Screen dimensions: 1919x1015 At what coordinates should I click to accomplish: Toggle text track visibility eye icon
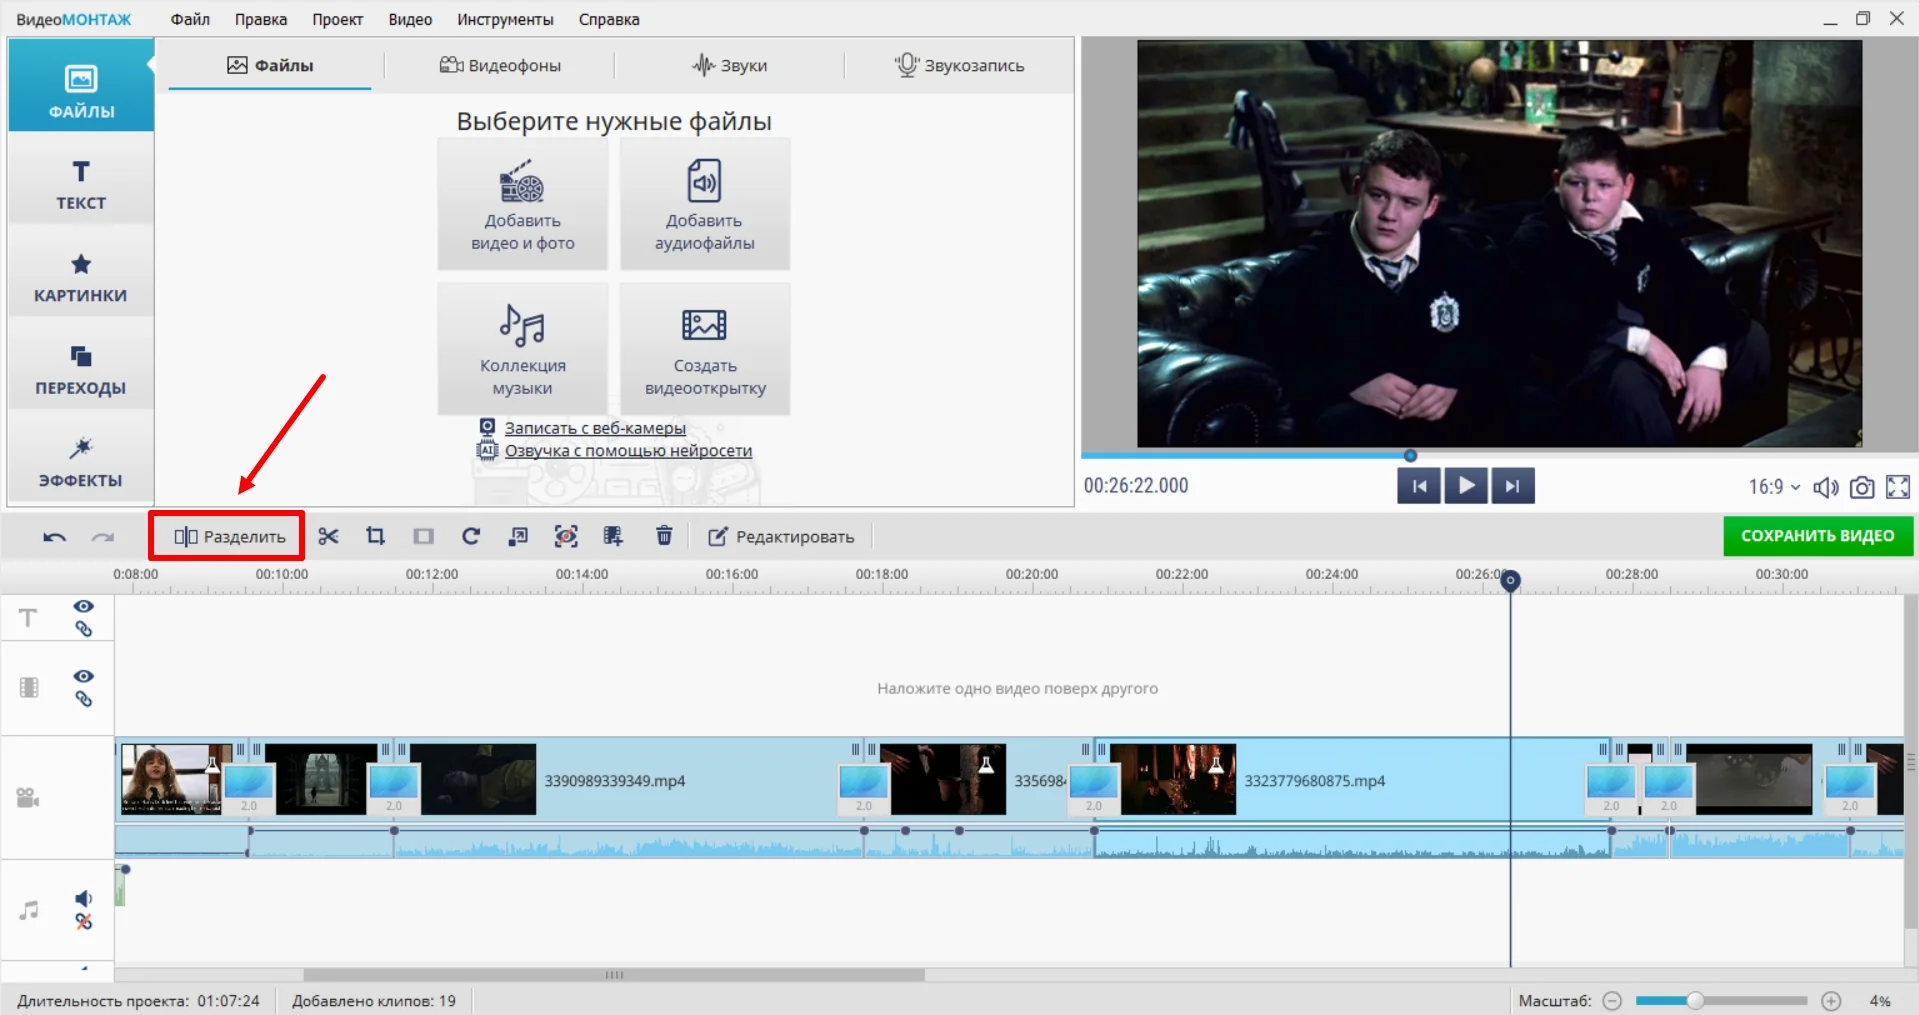tap(84, 606)
